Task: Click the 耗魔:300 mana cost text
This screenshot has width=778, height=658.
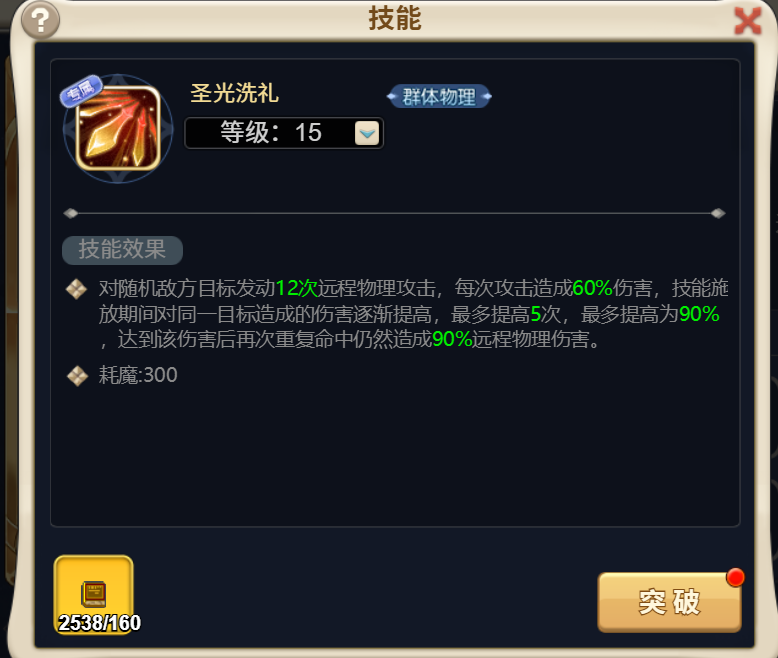Action: pyautogui.click(x=138, y=375)
